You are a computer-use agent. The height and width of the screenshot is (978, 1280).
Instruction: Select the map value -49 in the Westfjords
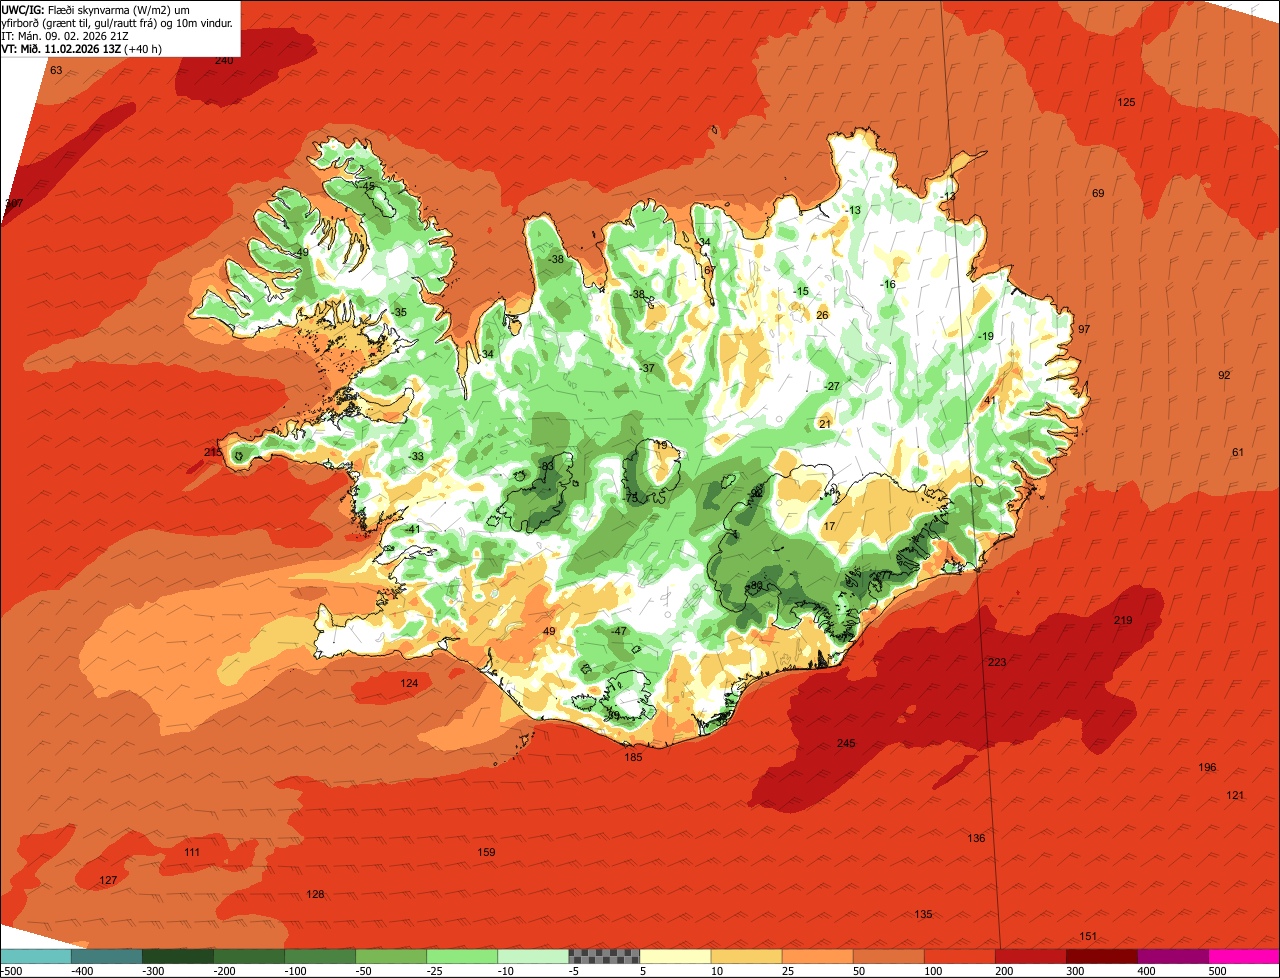(301, 253)
